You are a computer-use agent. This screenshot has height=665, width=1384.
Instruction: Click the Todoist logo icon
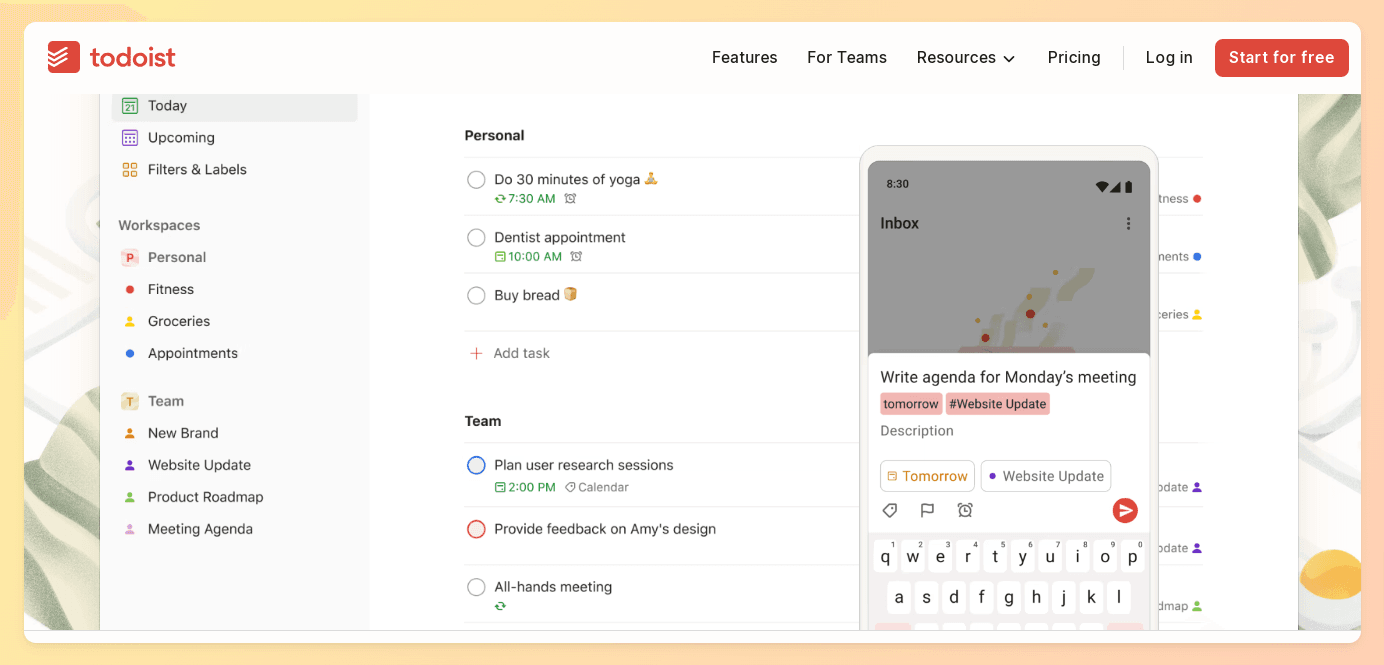click(x=64, y=57)
